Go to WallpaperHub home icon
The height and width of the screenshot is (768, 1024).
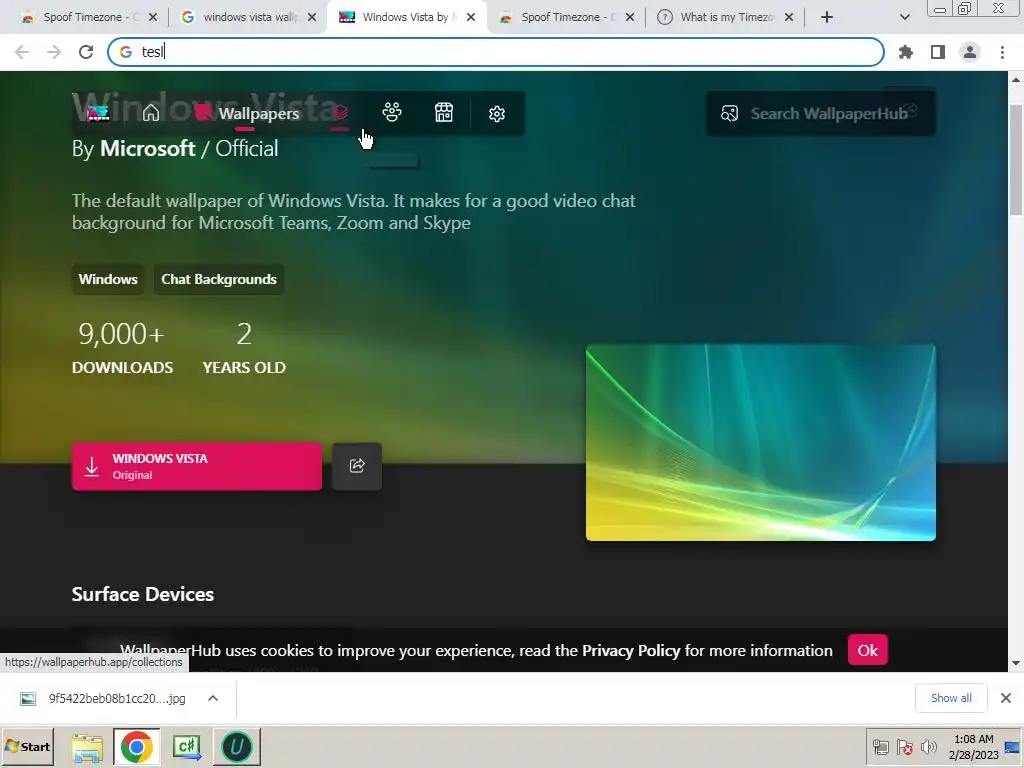pyautogui.click(x=151, y=114)
